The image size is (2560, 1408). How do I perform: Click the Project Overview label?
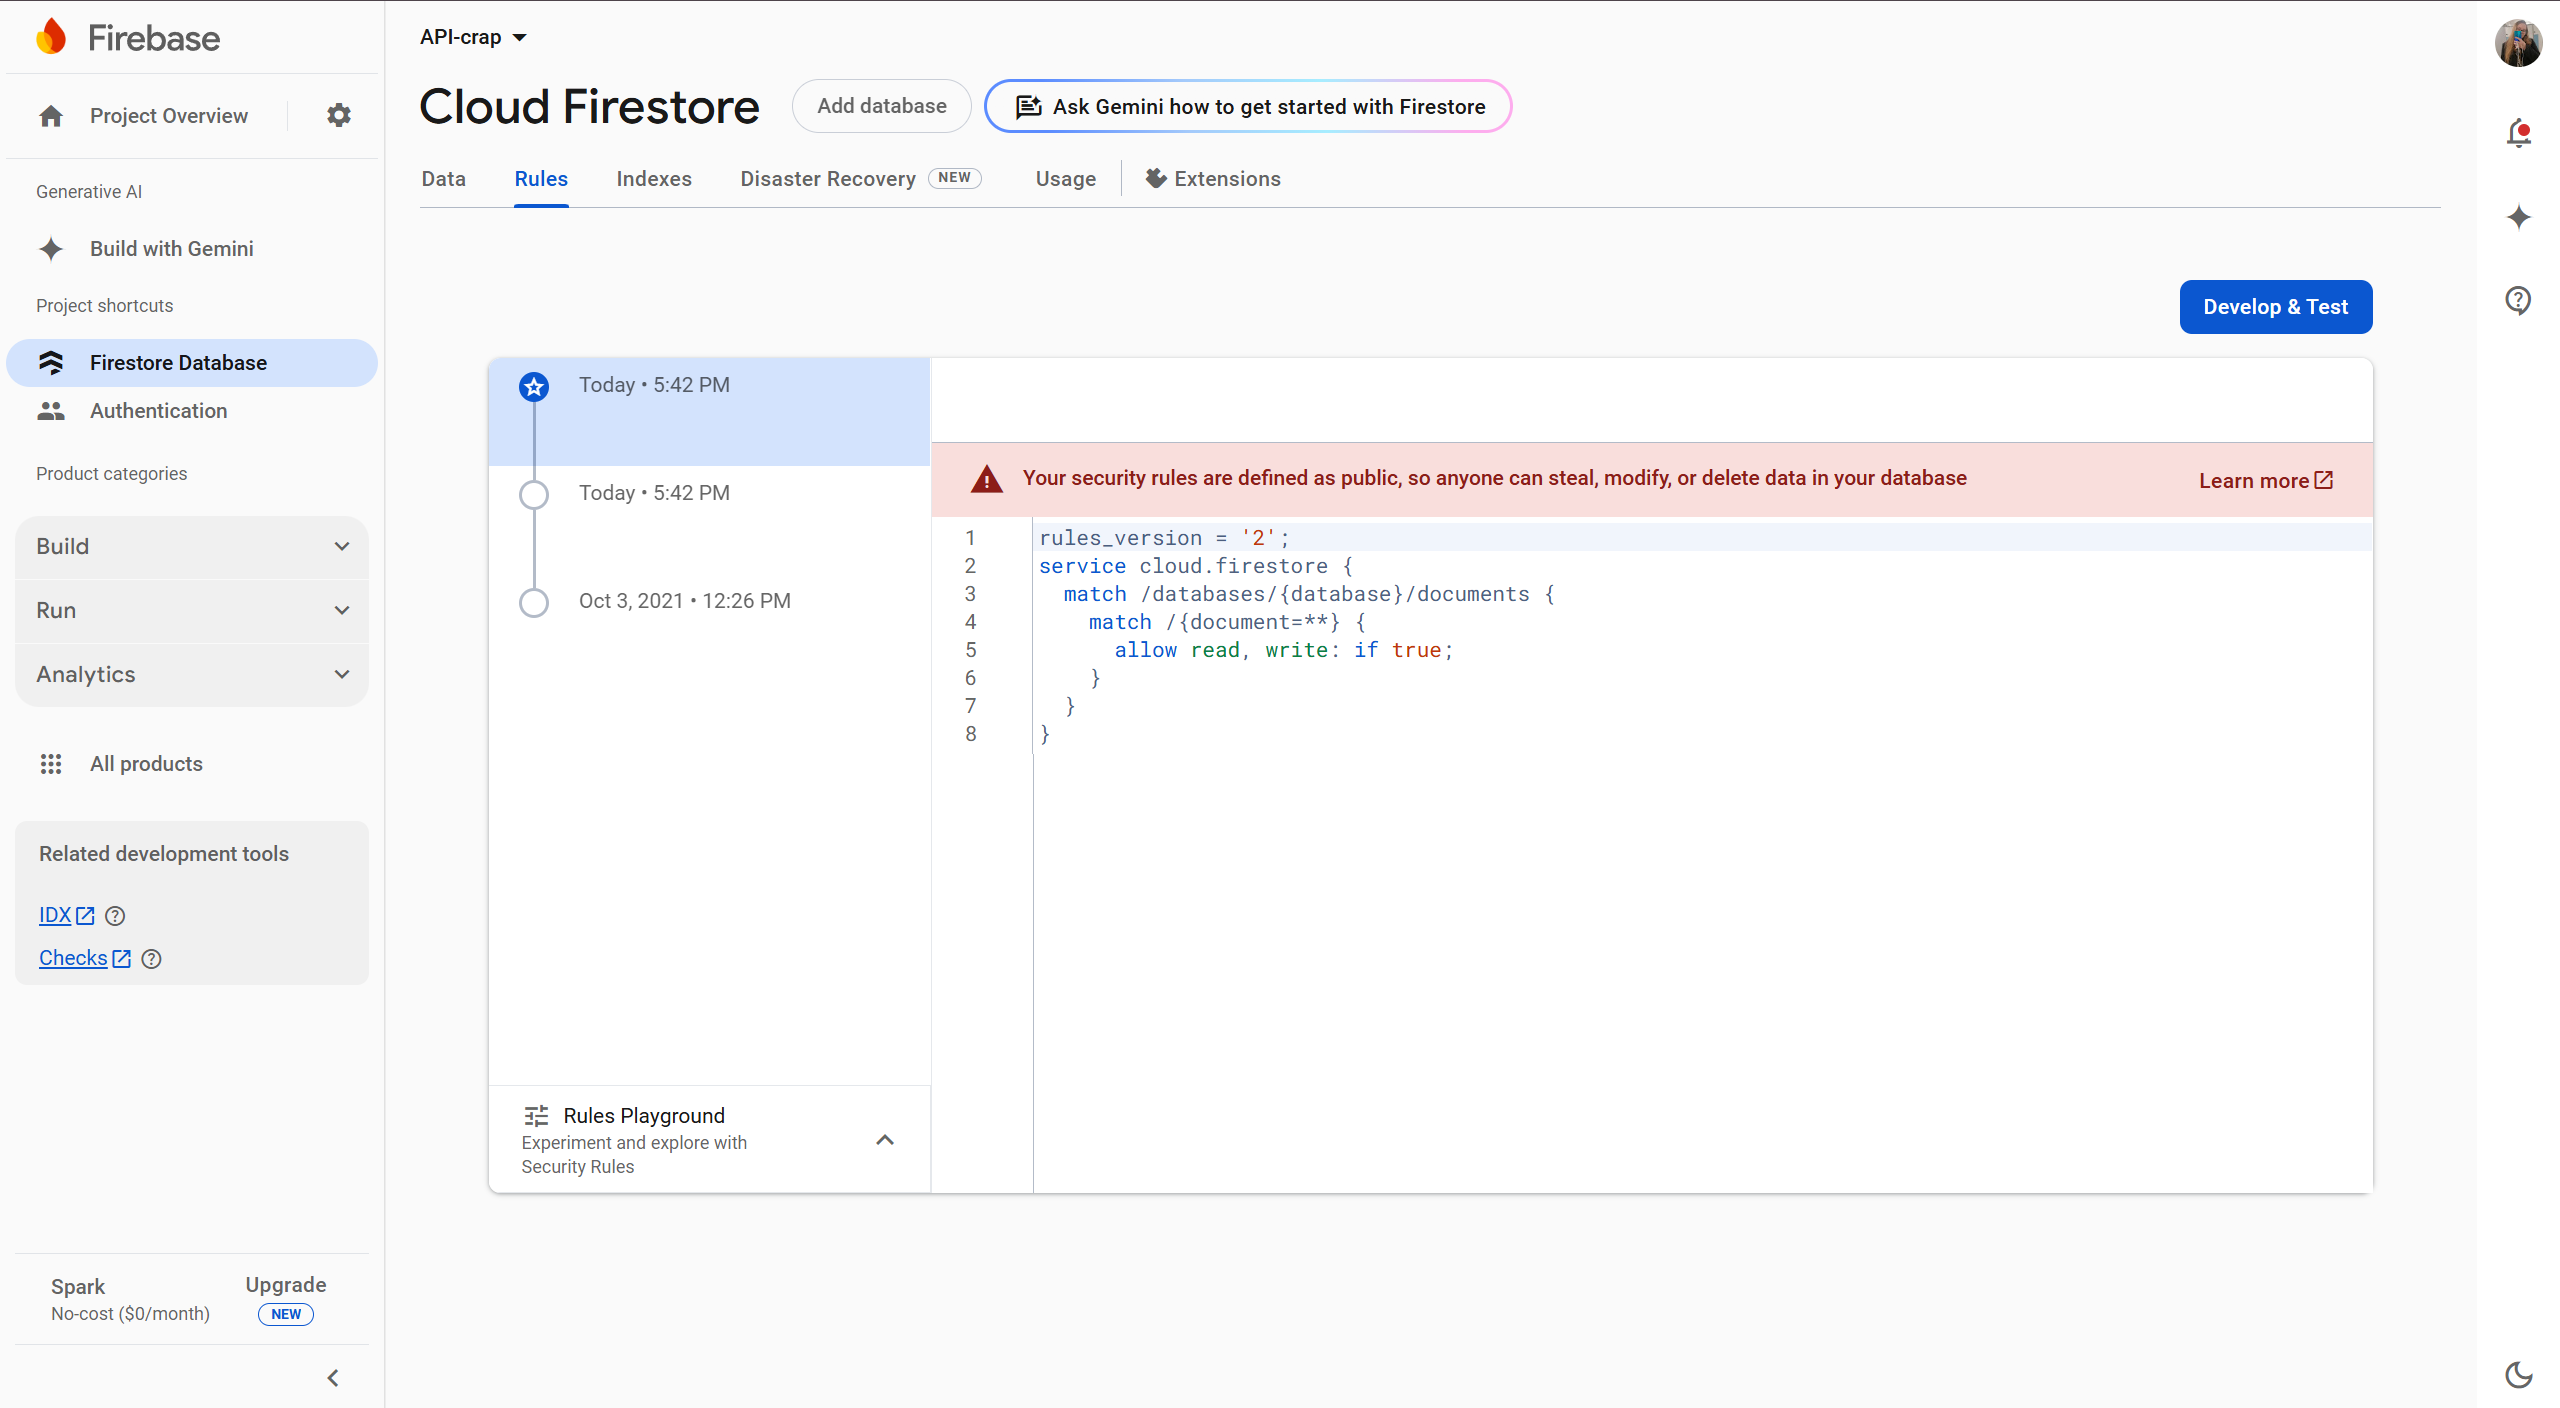tap(169, 116)
